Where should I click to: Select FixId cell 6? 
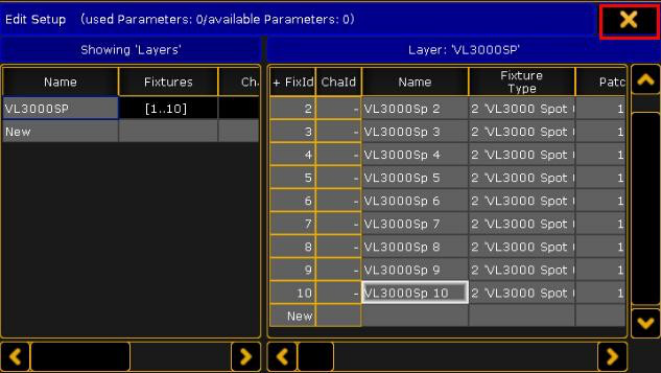(x=293, y=201)
